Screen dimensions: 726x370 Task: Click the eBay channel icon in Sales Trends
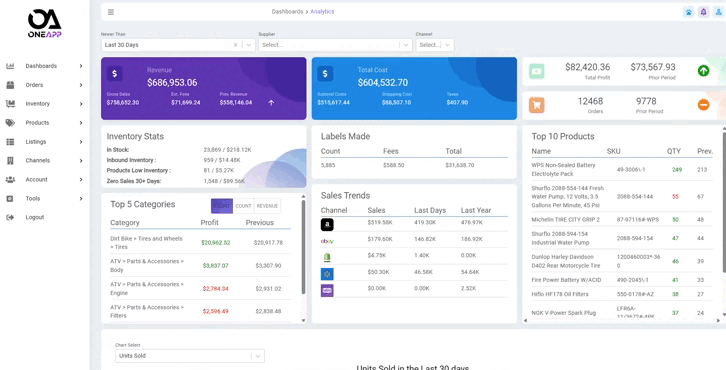point(327,241)
